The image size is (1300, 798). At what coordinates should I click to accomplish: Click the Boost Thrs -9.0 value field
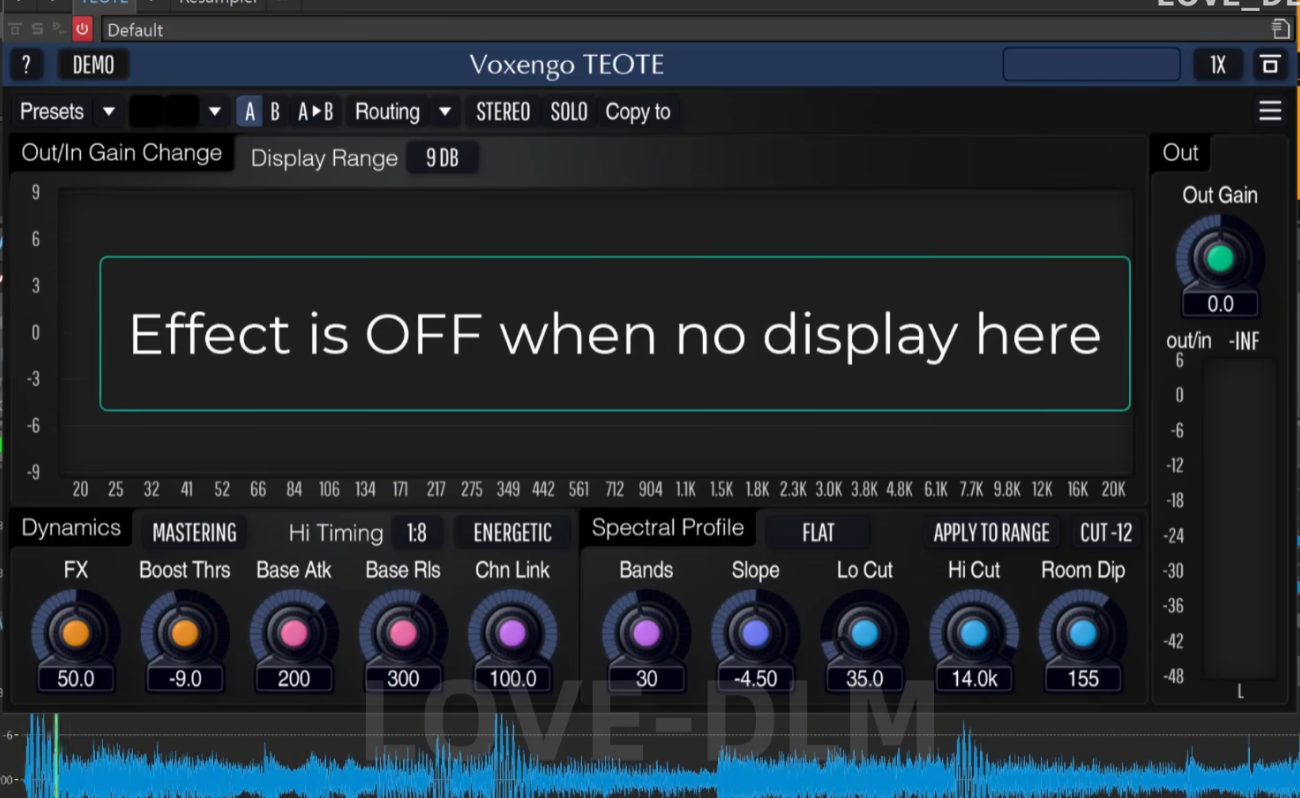[x=185, y=679]
